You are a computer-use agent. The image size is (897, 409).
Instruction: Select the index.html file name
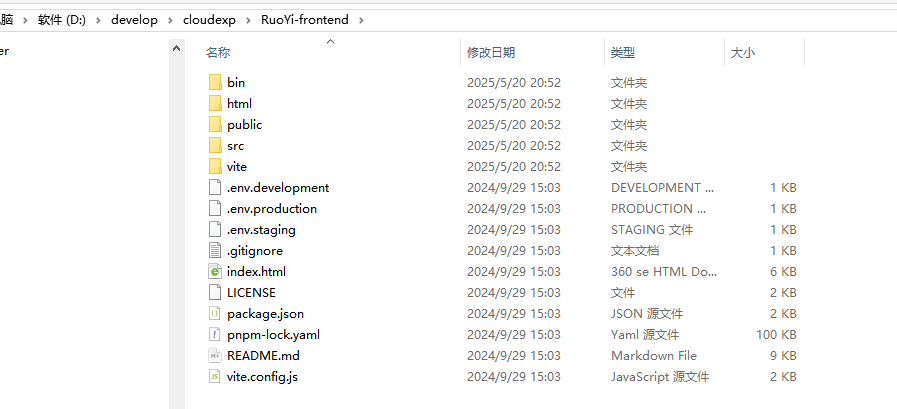point(256,272)
